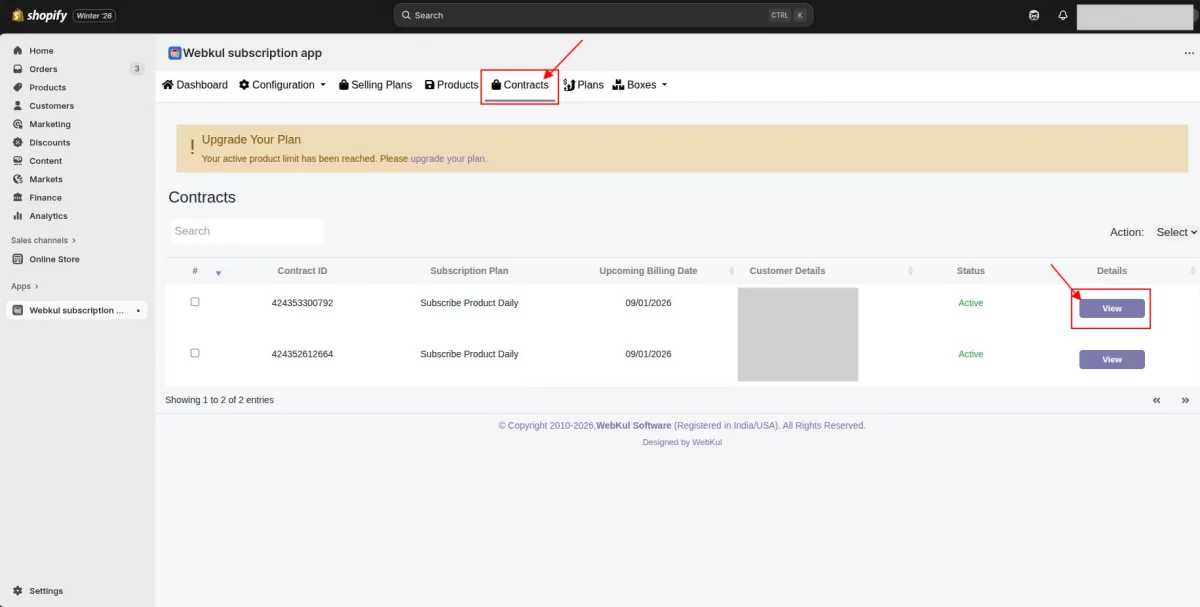The width and height of the screenshot is (1200, 607).
Task: Open the WebKul Software footer link
Action: coord(634,425)
